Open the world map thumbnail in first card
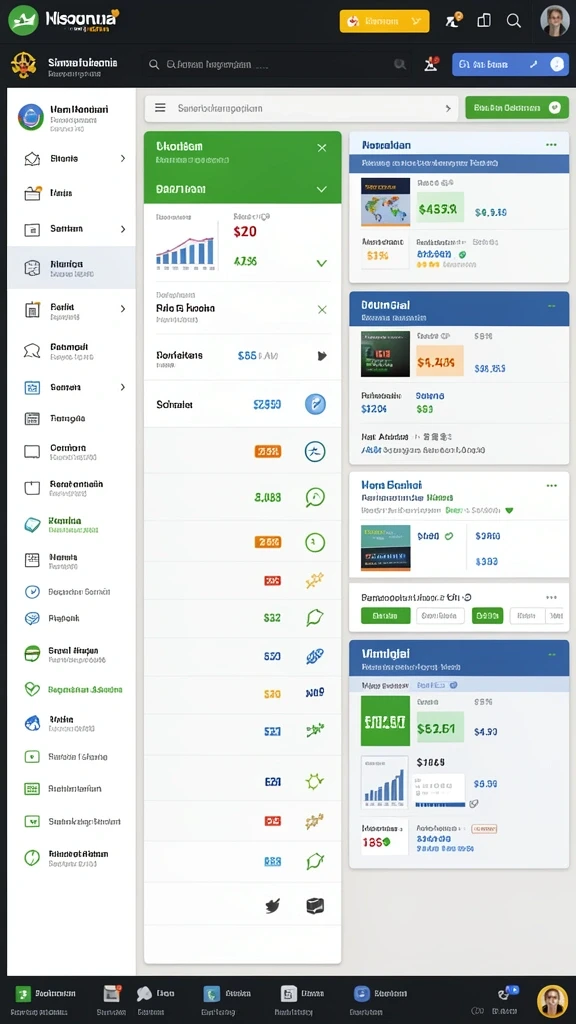 (385, 202)
